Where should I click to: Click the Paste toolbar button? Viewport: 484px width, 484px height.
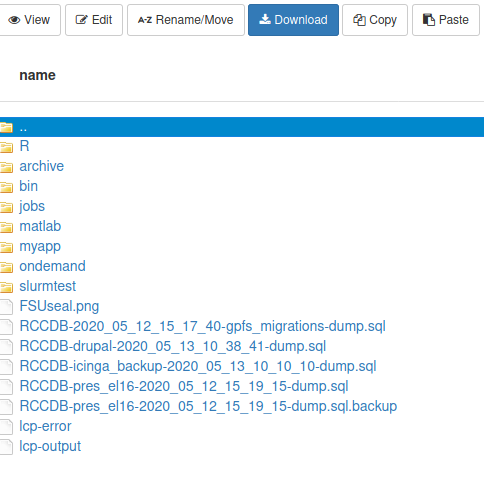[446, 20]
